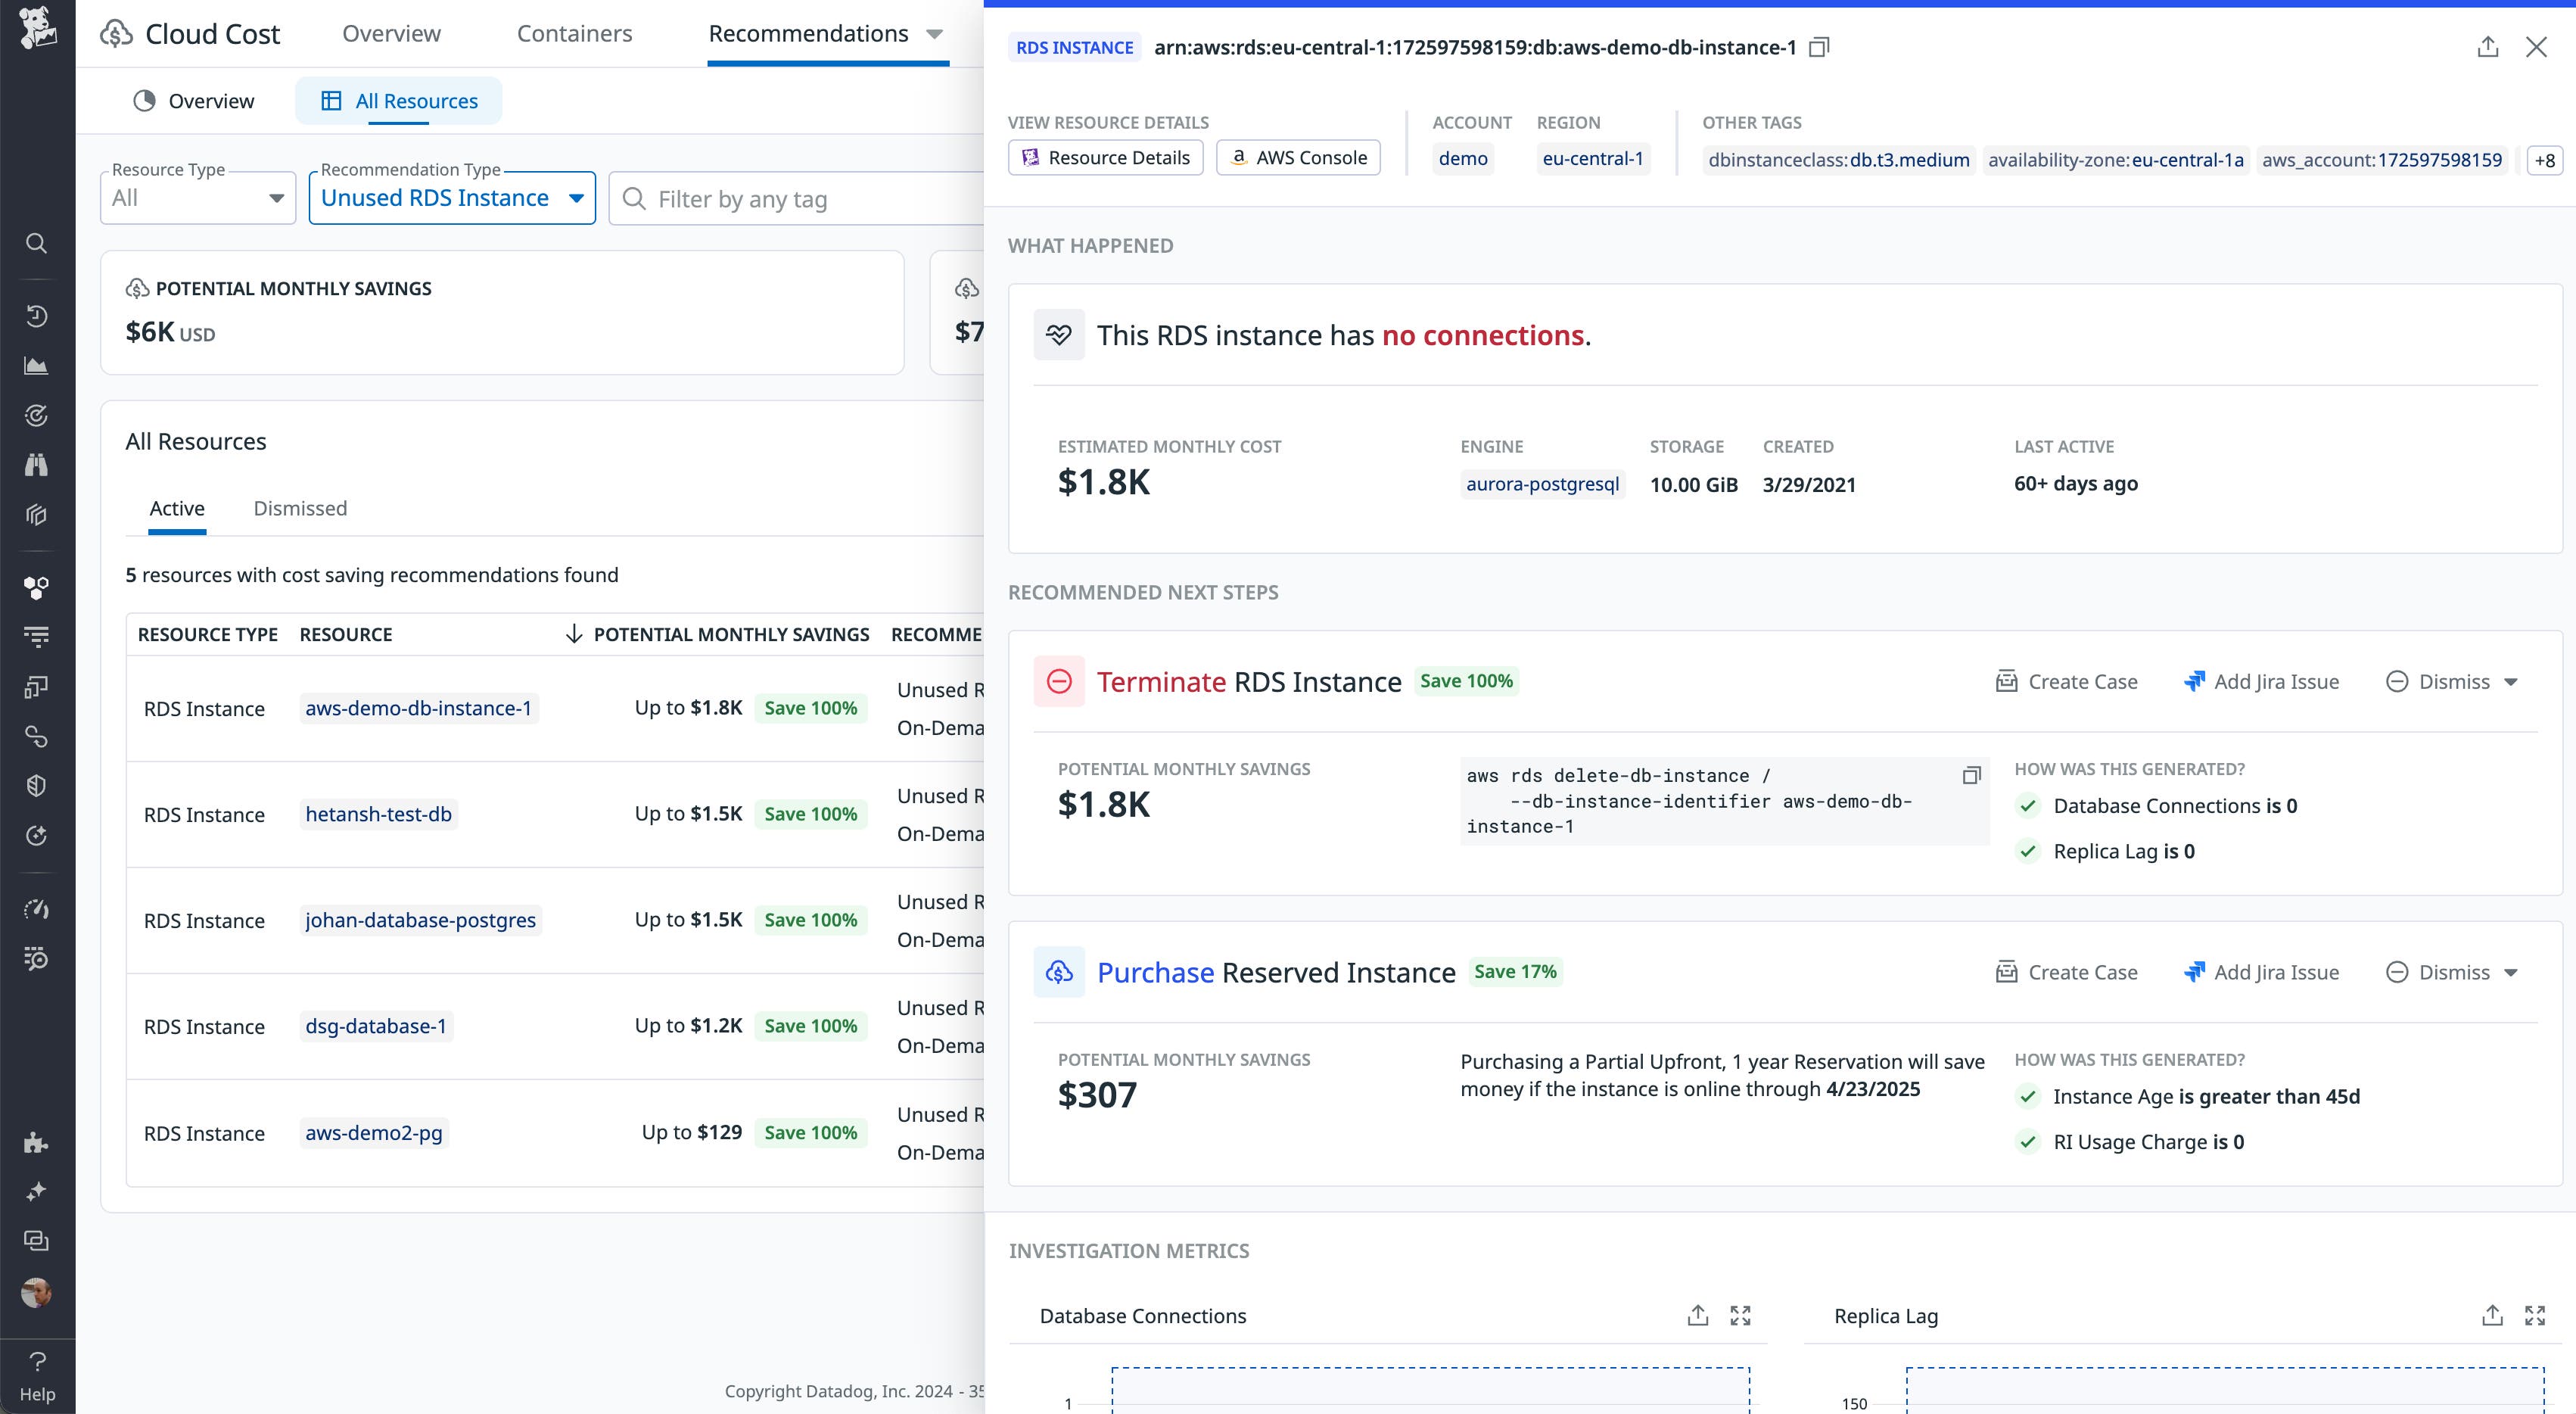Open search from the left sidebar
The image size is (2576, 1414).
36,243
